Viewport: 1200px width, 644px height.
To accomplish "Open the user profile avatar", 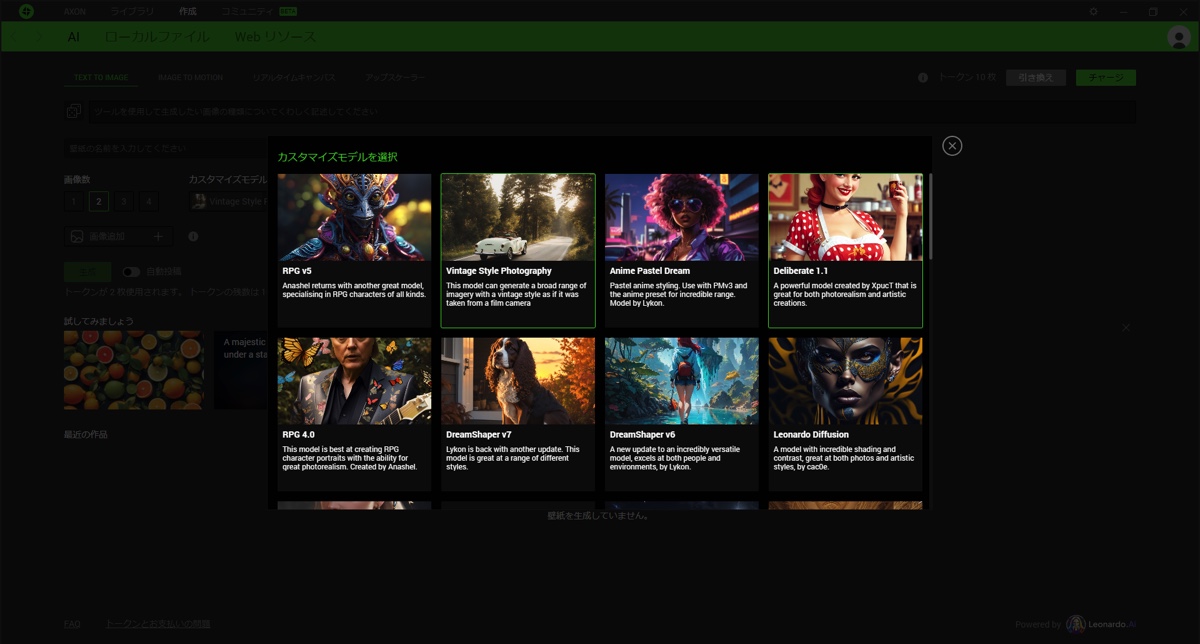I will 1178,37.
